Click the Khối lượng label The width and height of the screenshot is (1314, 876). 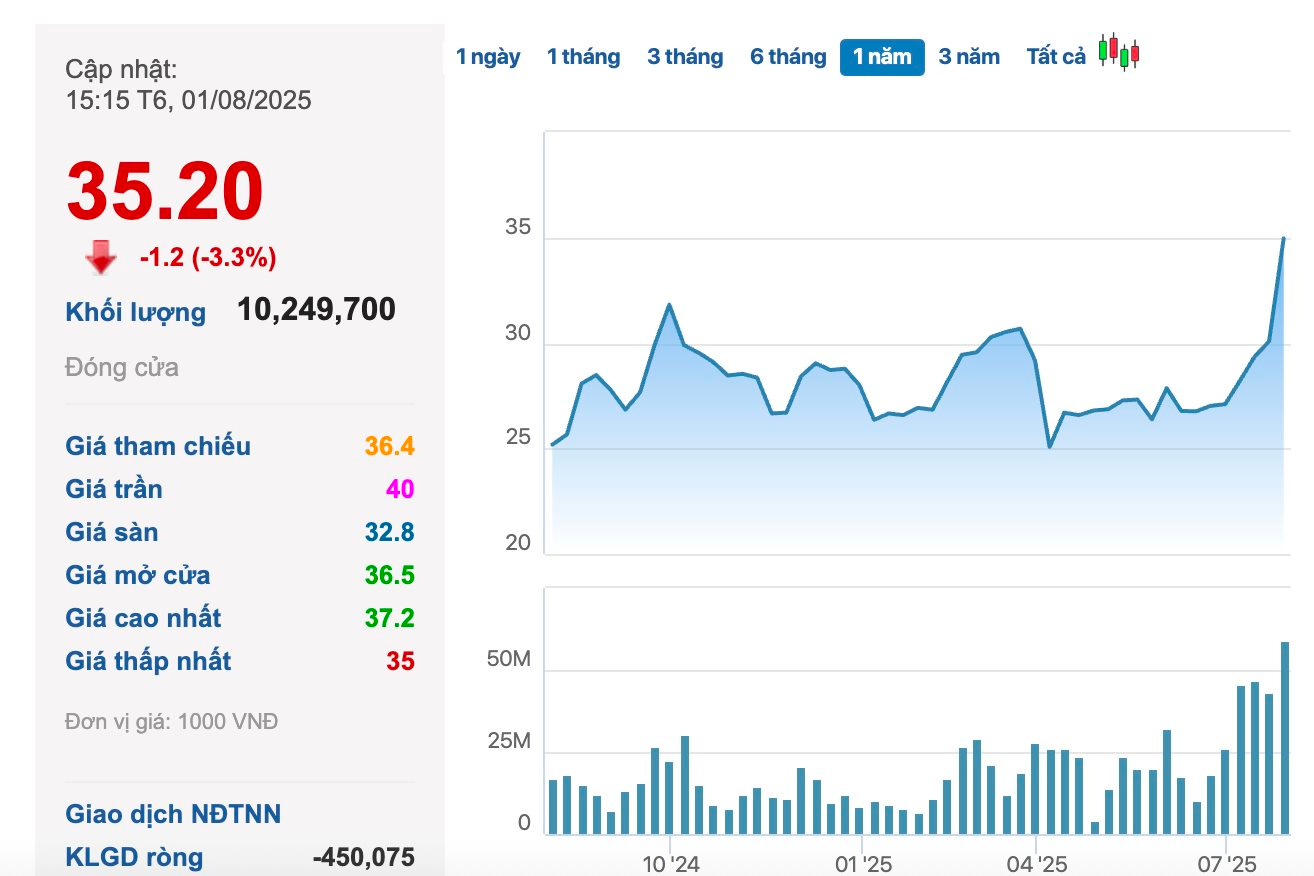(x=135, y=312)
